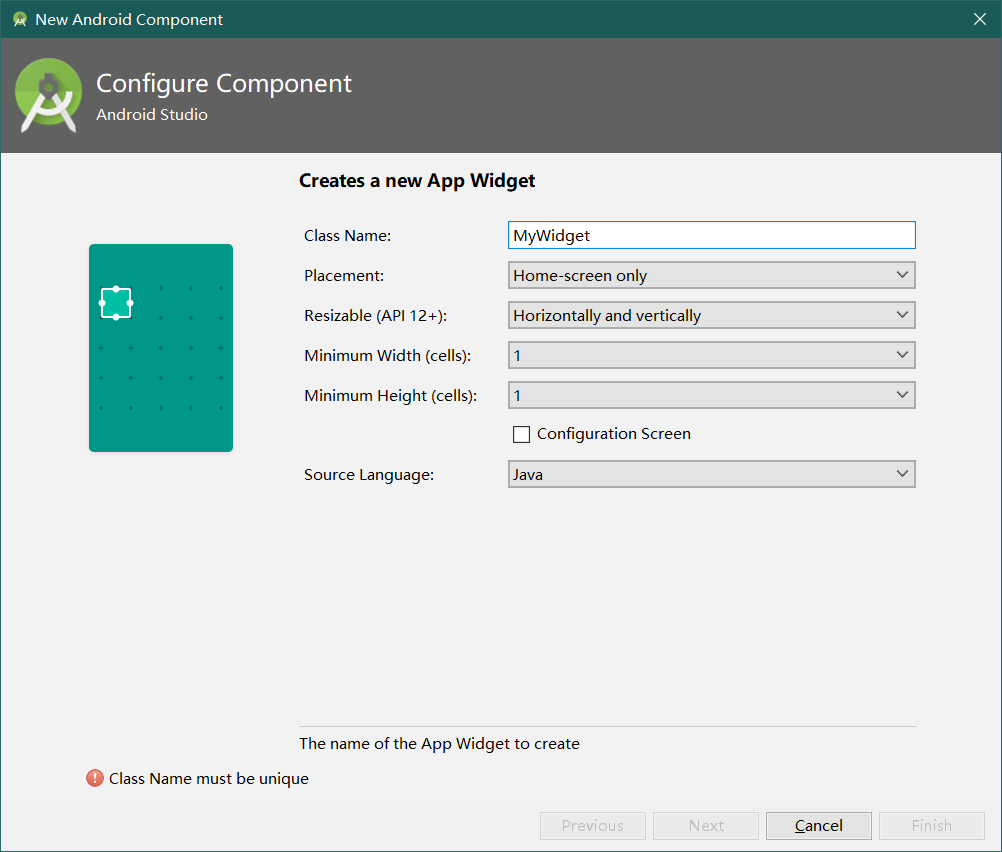Enable the Configuration Screen checkbox
Screen dimensions: 1002x852
click(521, 435)
